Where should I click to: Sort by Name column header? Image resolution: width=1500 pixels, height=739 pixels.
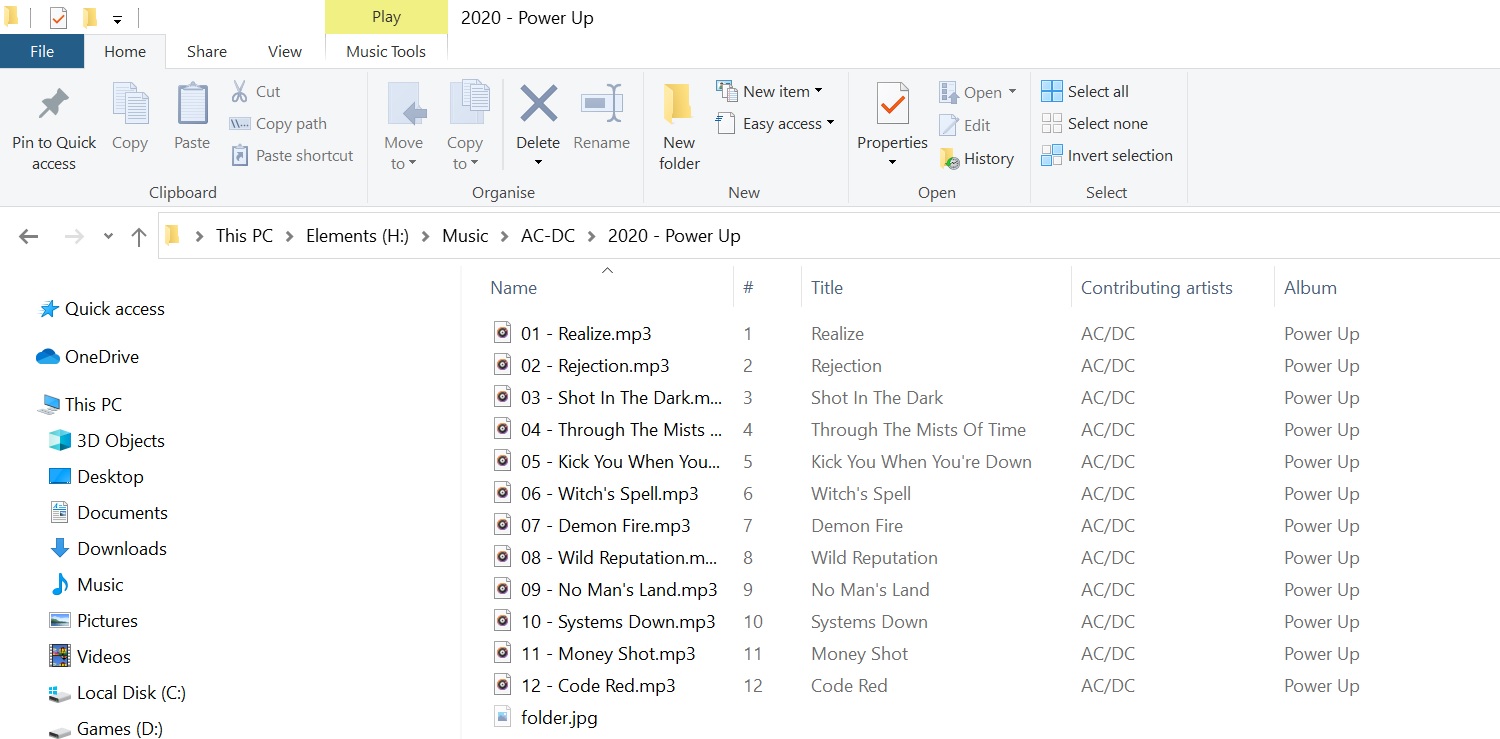(x=513, y=288)
